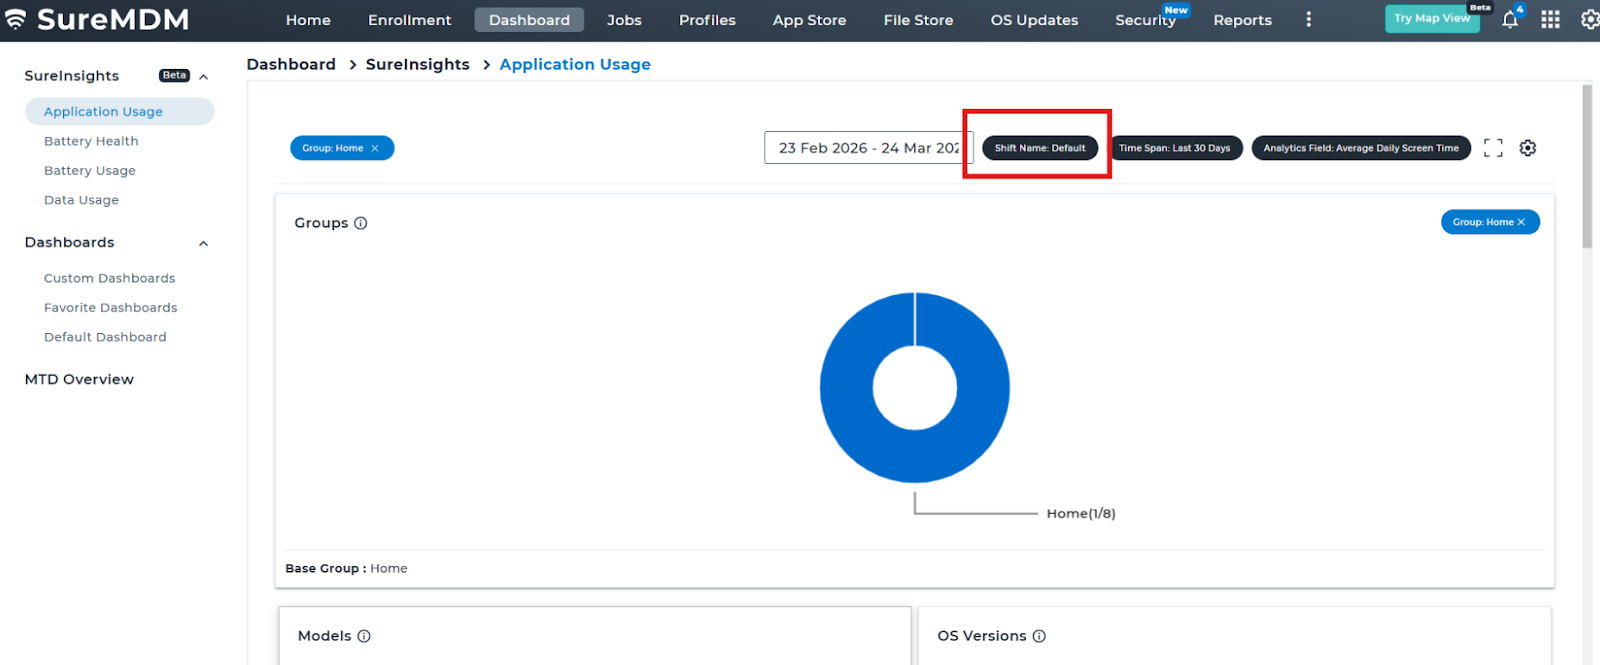Open the Reports menu tab
1600x665 pixels.
coord(1242,20)
